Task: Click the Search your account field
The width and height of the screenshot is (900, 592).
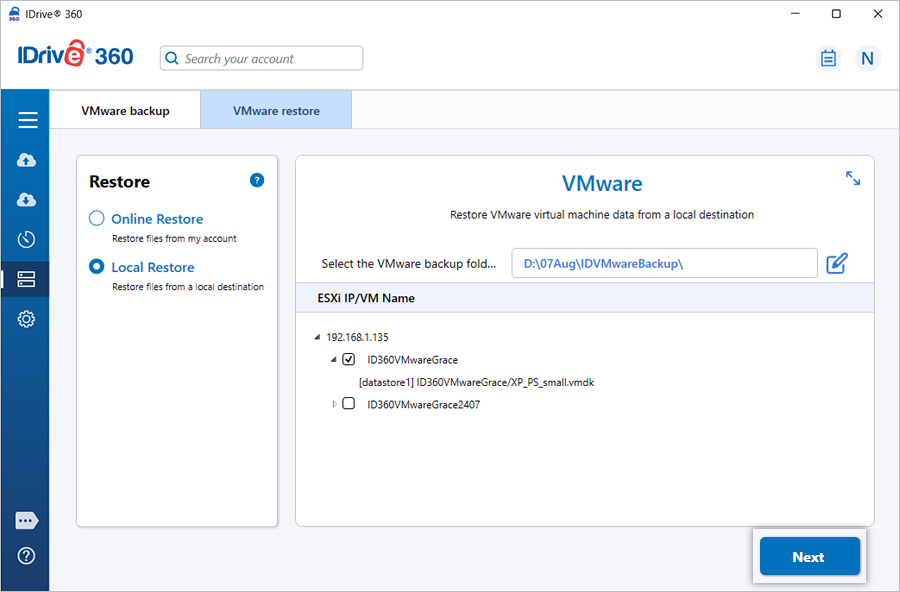Action: [x=261, y=58]
